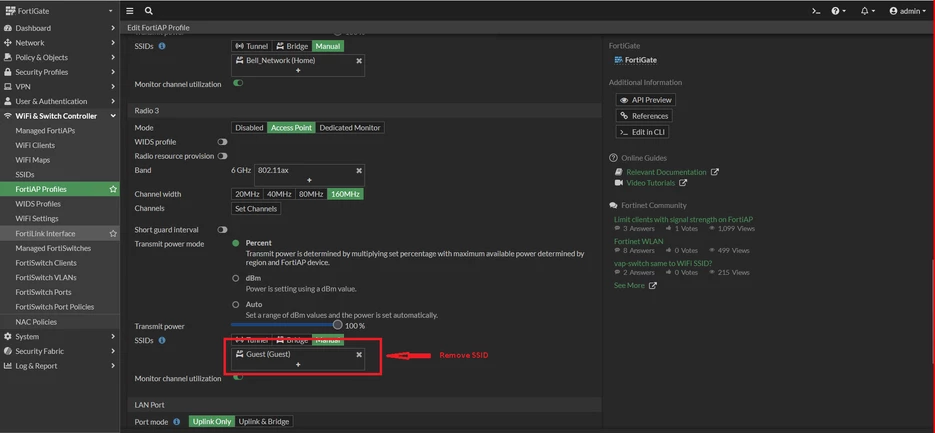Image resolution: width=935 pixels, height=433 pixels.
Task: Open Managed FortiSwitches page
Action: tap(53, 248)
